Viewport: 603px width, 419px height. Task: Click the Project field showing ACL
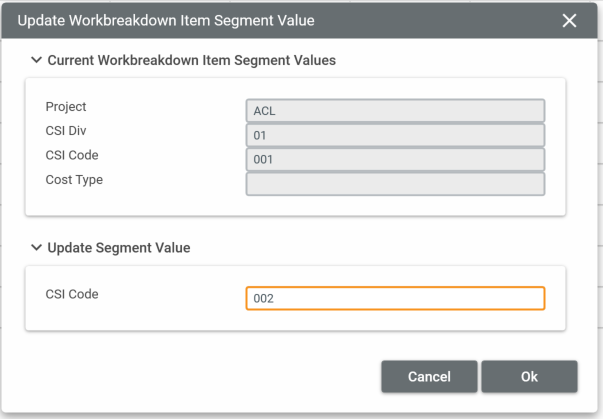[x=395, y=110]
